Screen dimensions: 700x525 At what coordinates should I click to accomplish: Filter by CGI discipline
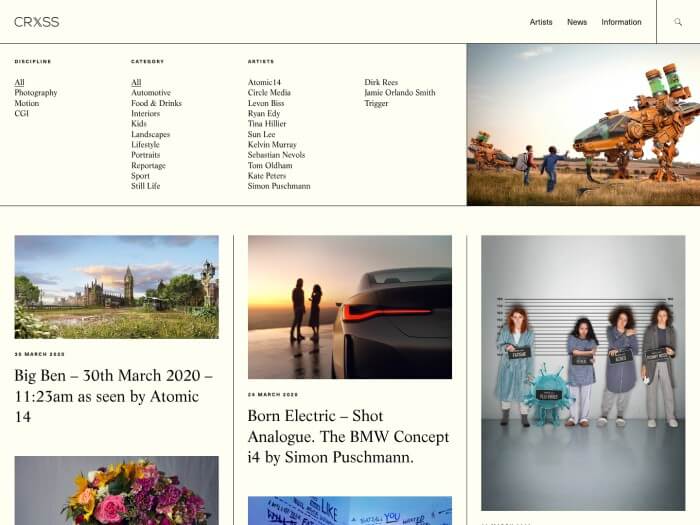pos(21,113)
